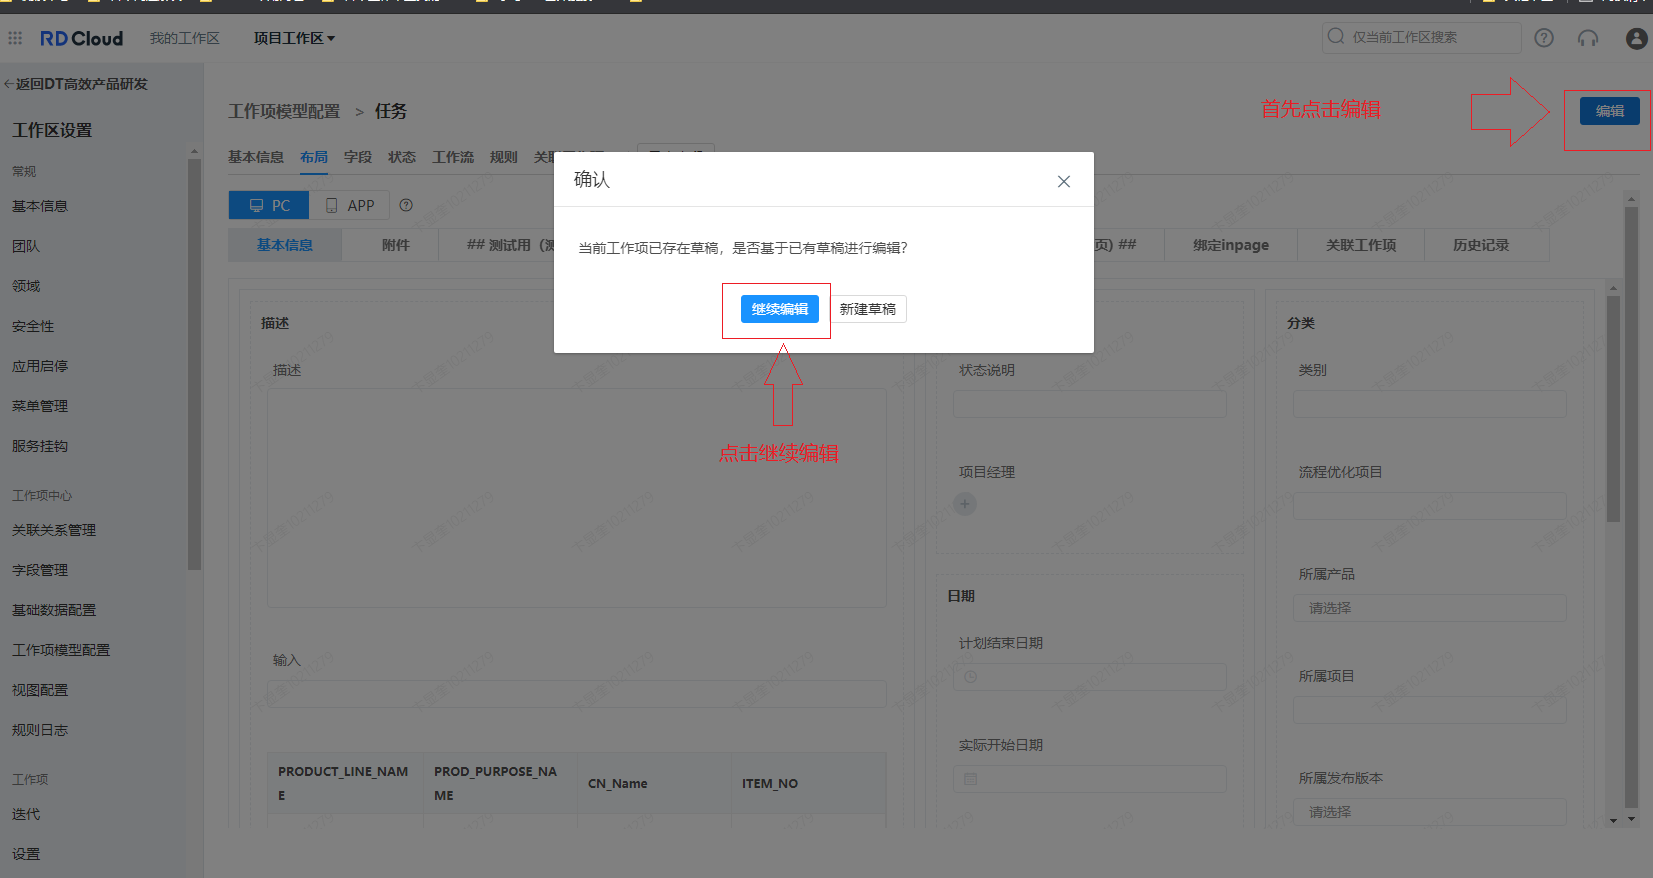Image resolution: width=1653 pixels, height=878 pixels.
Task: Open the headset customer support icon
Action: click(x=1588, y=38)
